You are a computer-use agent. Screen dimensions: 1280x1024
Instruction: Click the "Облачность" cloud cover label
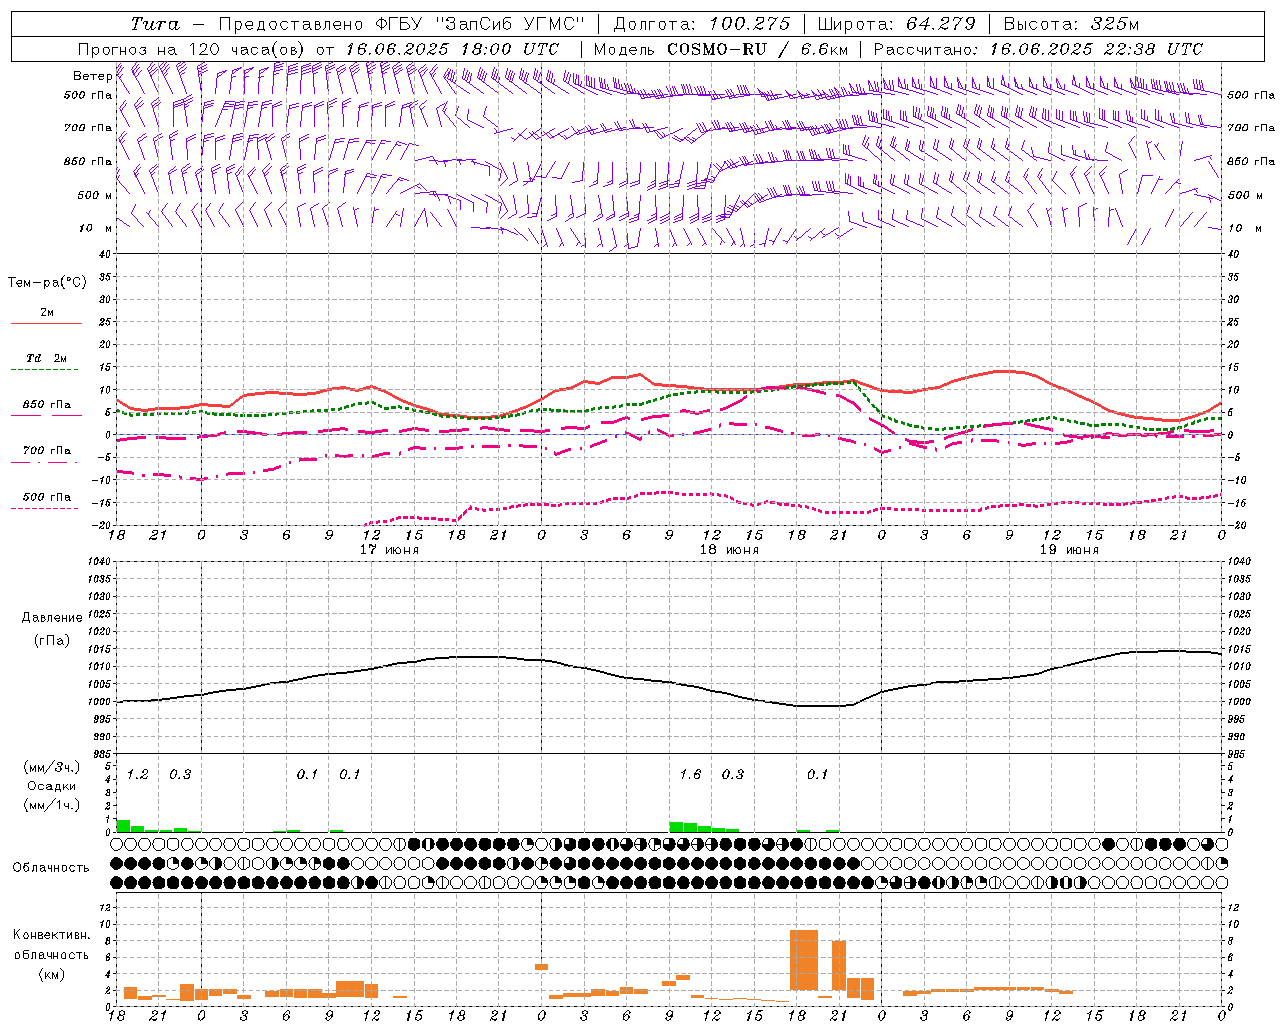point(51,868)
